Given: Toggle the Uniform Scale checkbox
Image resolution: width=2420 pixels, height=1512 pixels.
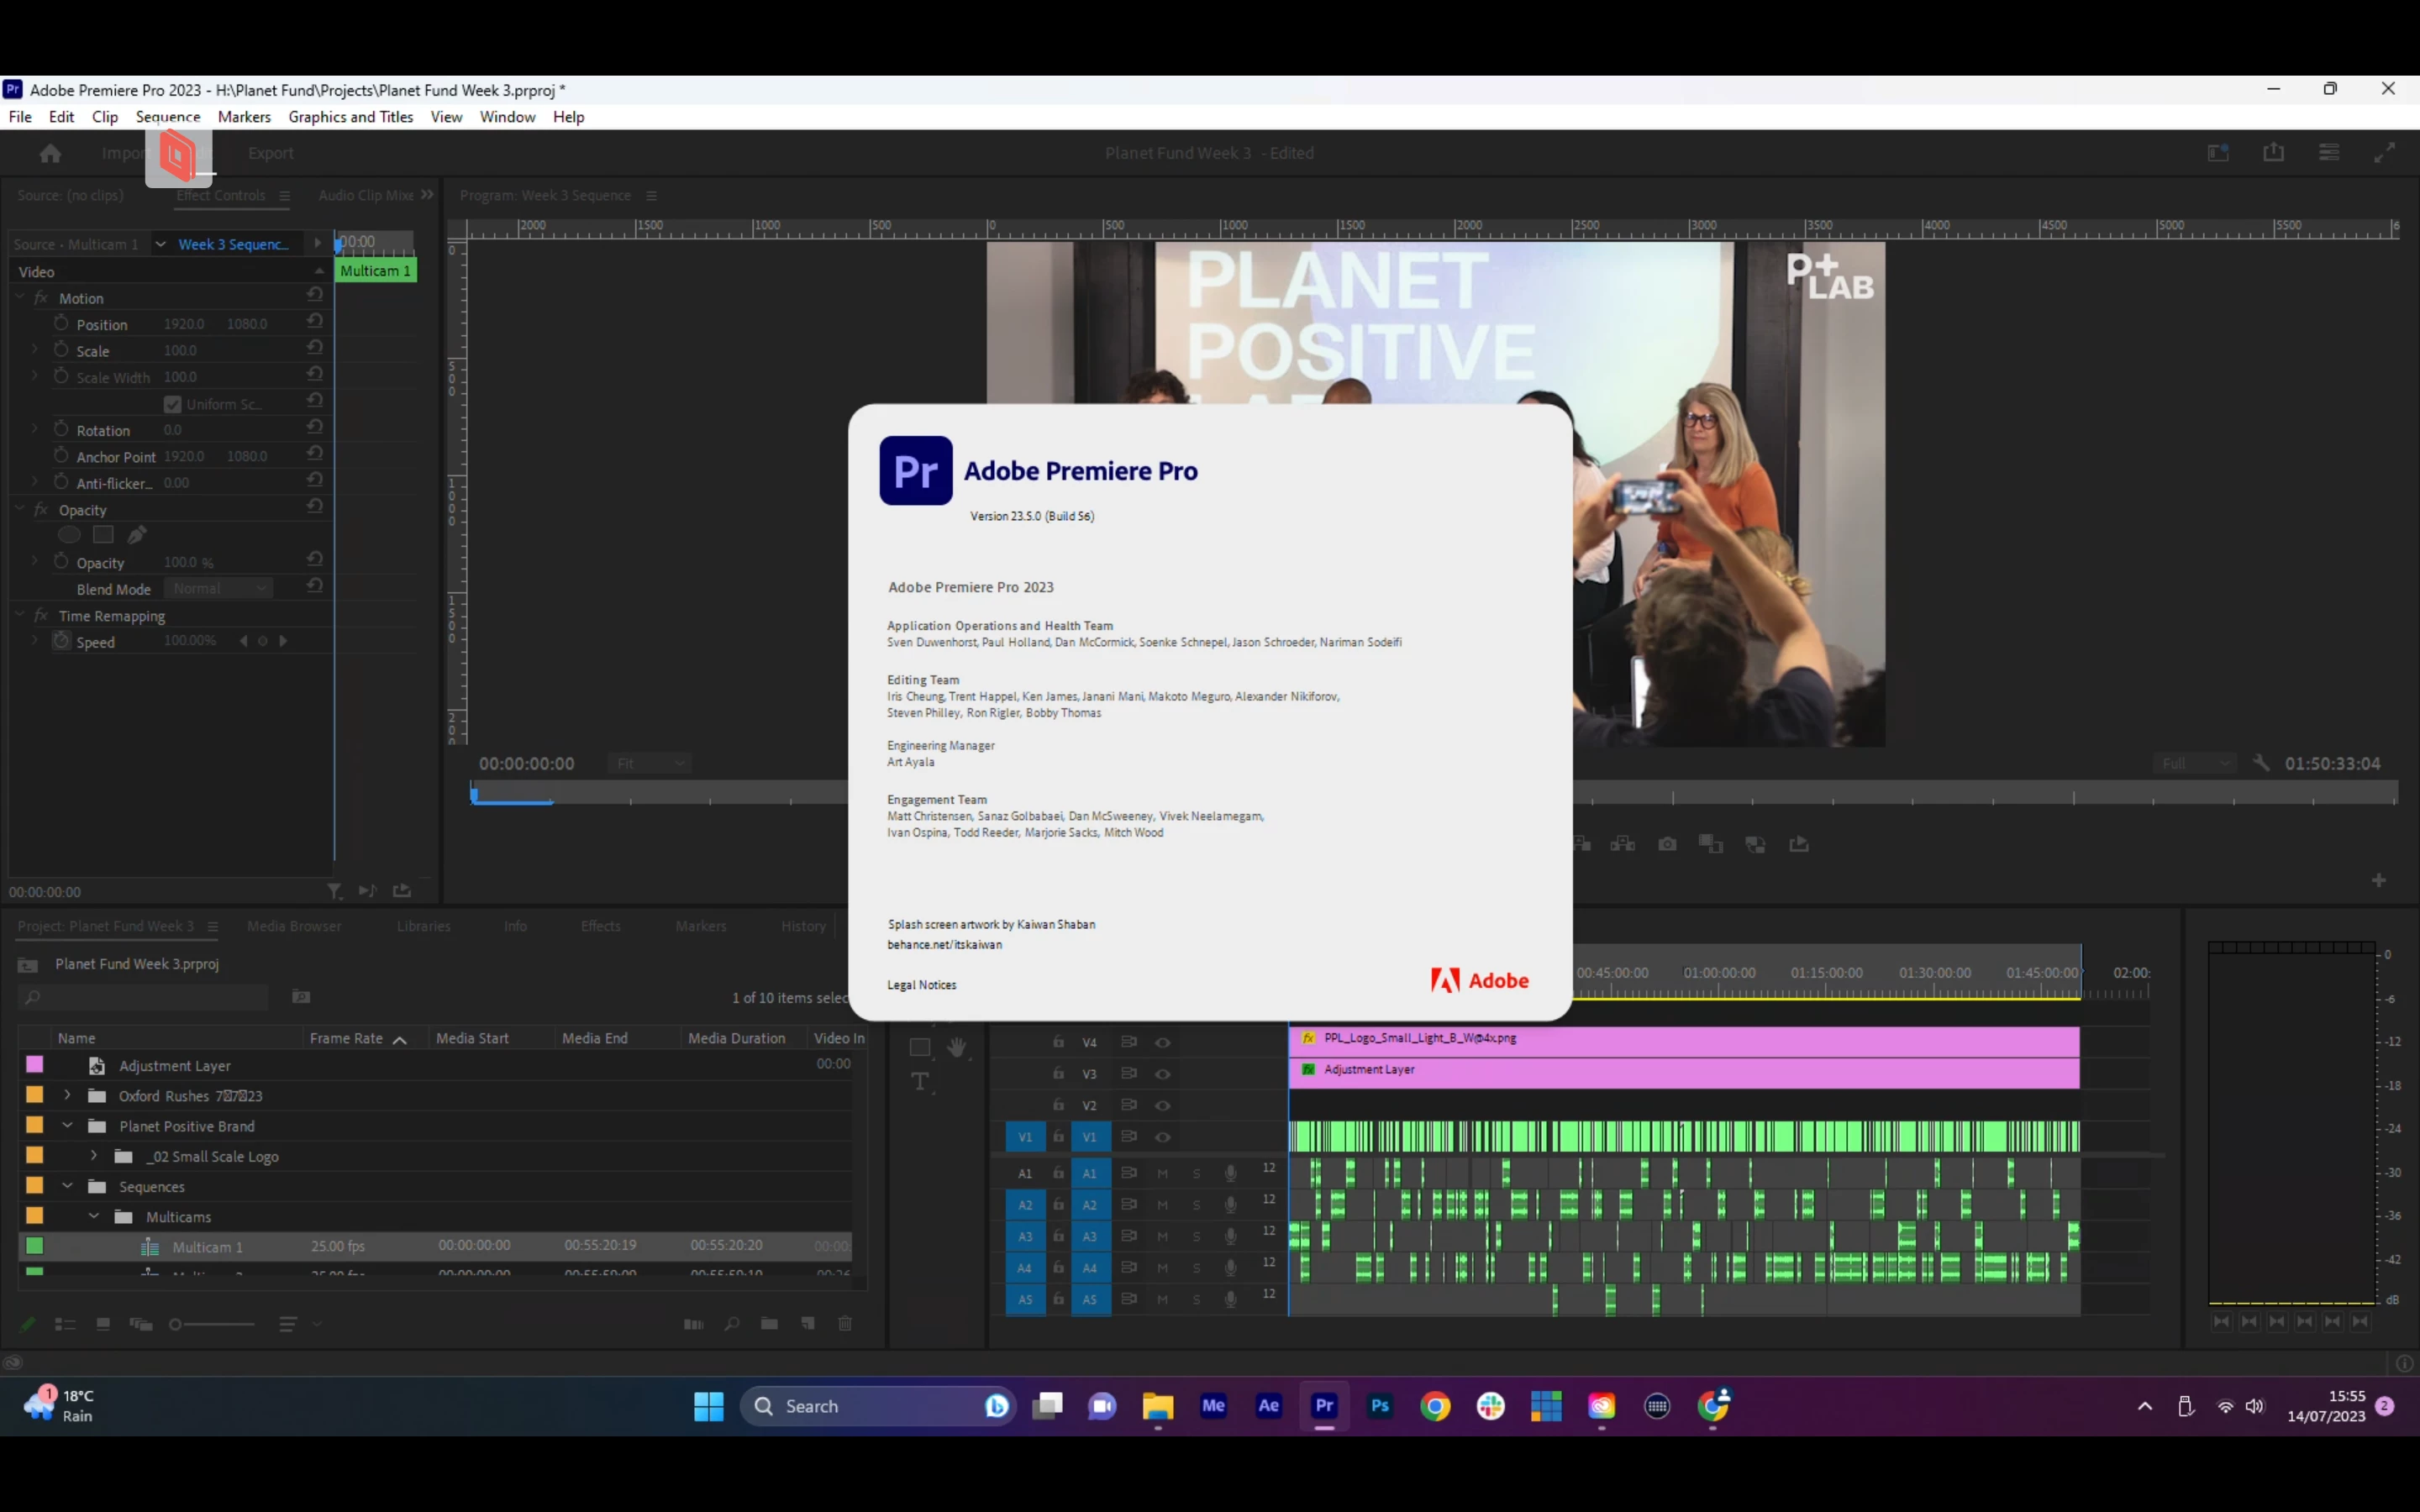Looking at the screenshot, I should click(x=172, y=404).
